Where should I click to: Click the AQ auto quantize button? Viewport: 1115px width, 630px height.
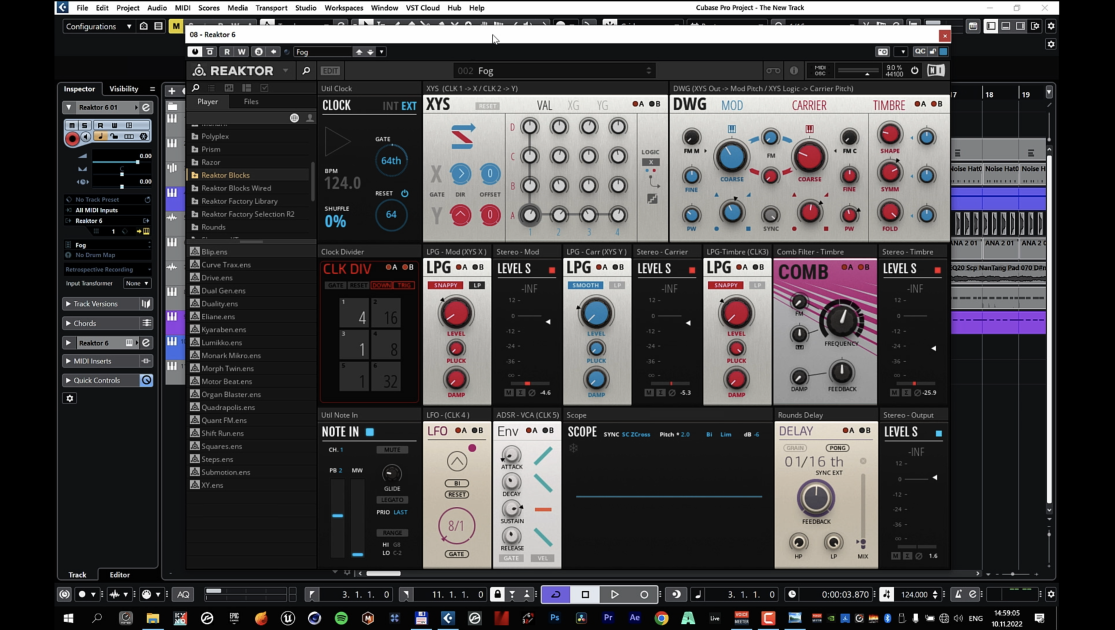click(183, 594)
